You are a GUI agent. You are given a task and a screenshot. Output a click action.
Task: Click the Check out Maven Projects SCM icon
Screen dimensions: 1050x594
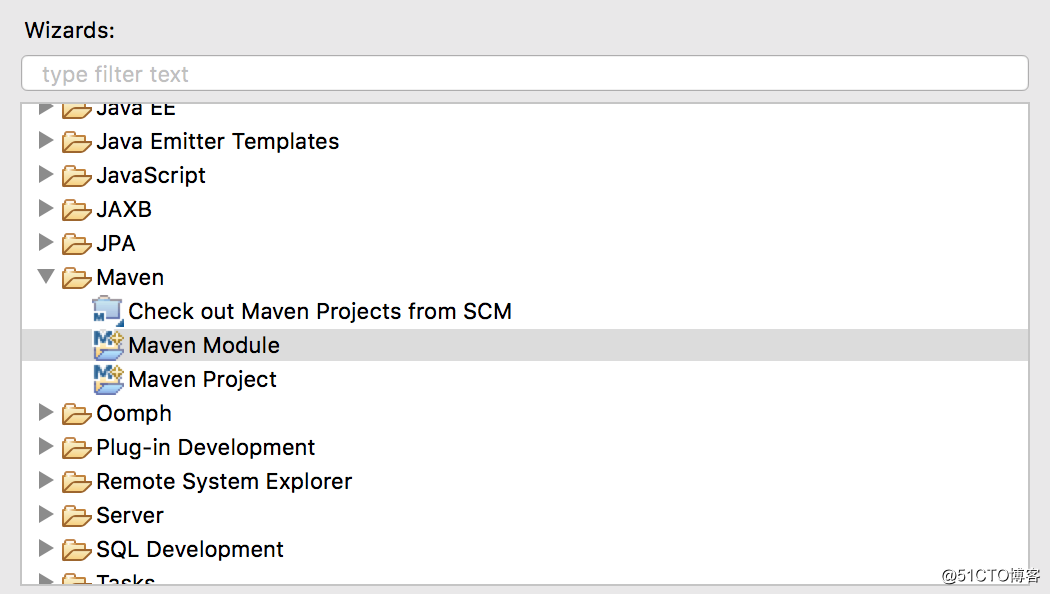point(107,311)
